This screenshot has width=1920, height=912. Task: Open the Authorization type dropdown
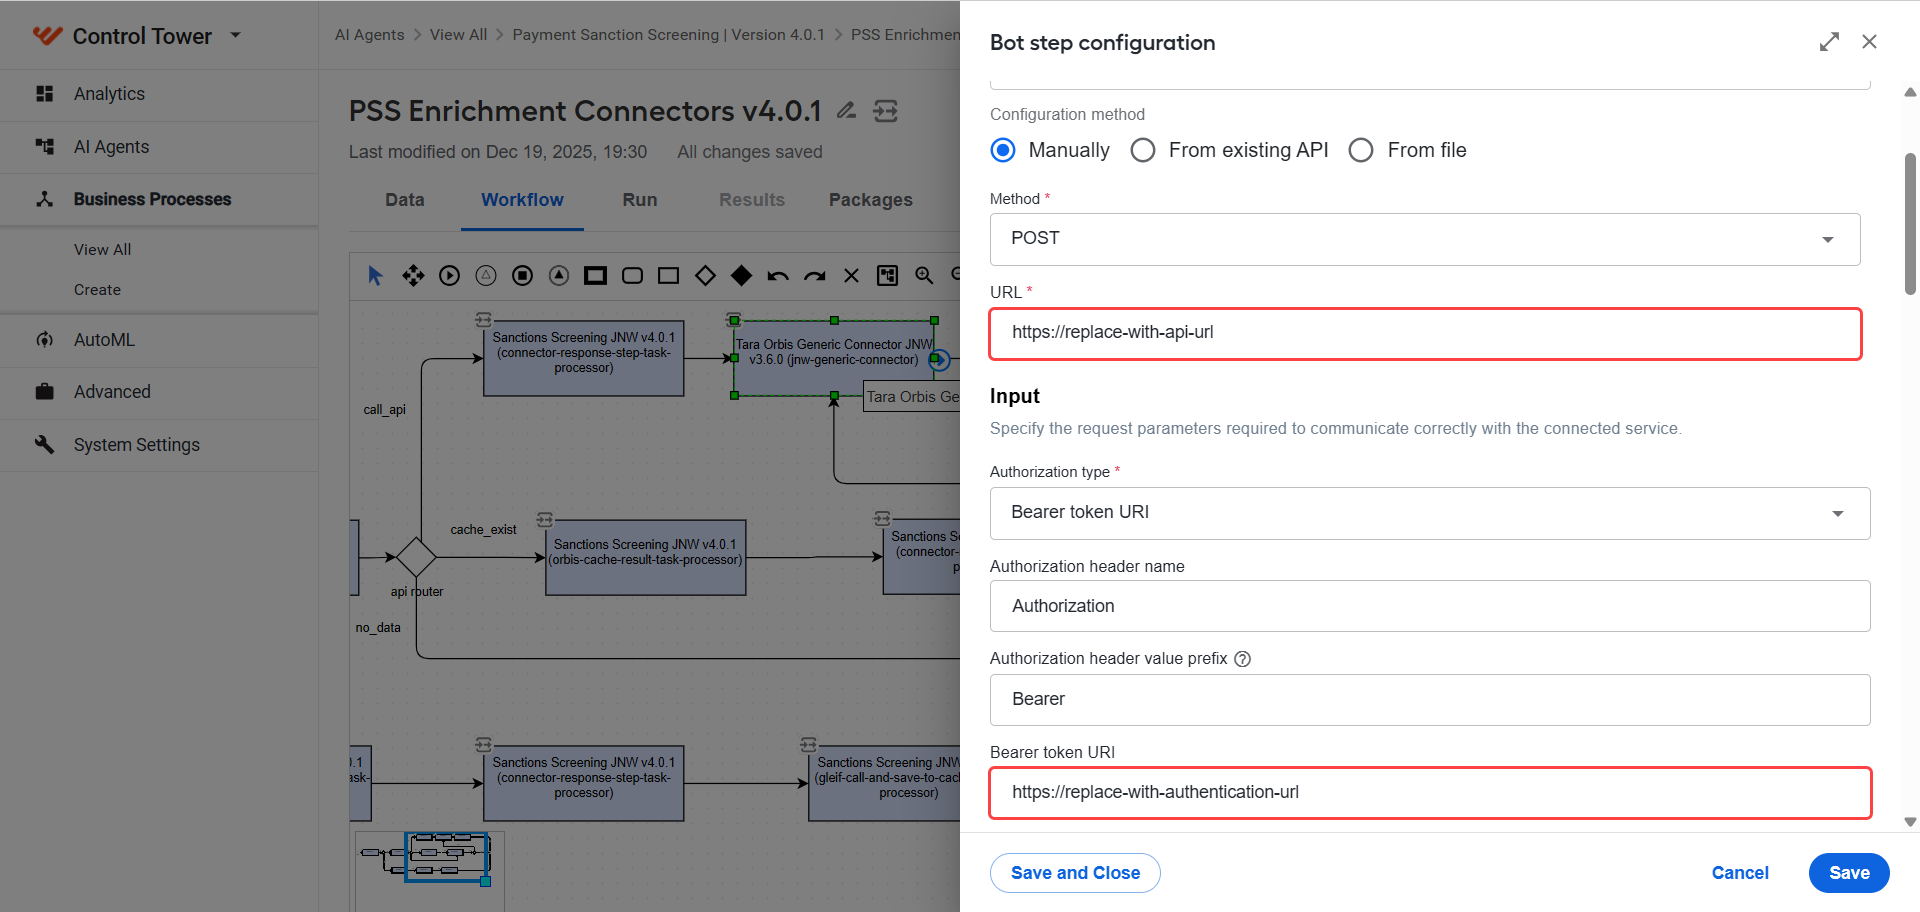tap(1430, 513)
